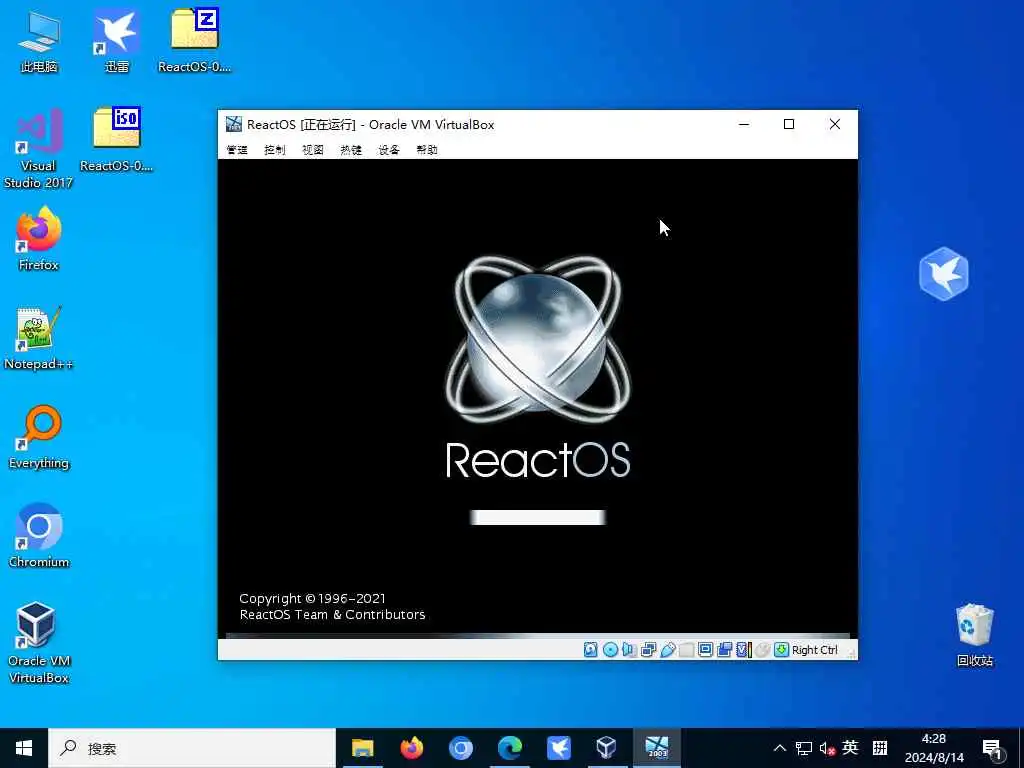Screen dimensions: 1024x768
Task: Click the virtualization (V) CPU indicator in status bar
Action: [743, 650]
